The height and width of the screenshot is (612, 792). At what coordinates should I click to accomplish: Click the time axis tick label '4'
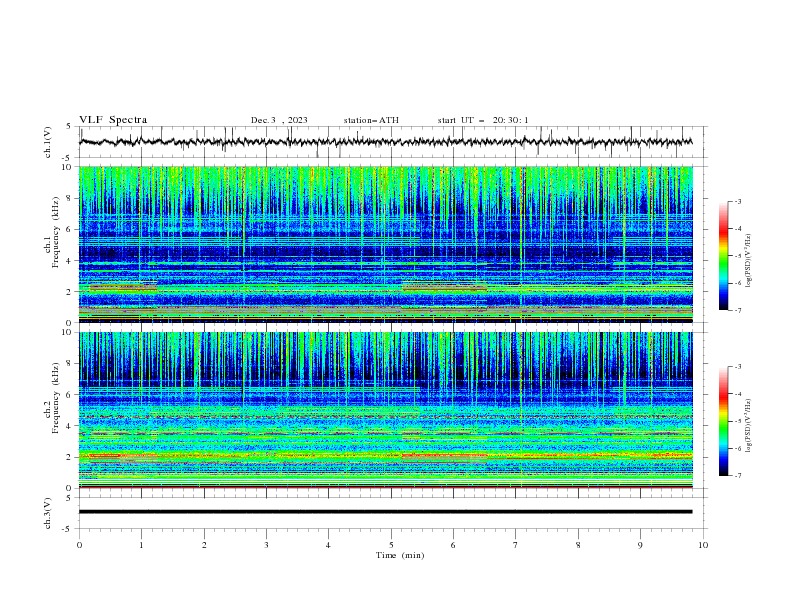(328, 545)
